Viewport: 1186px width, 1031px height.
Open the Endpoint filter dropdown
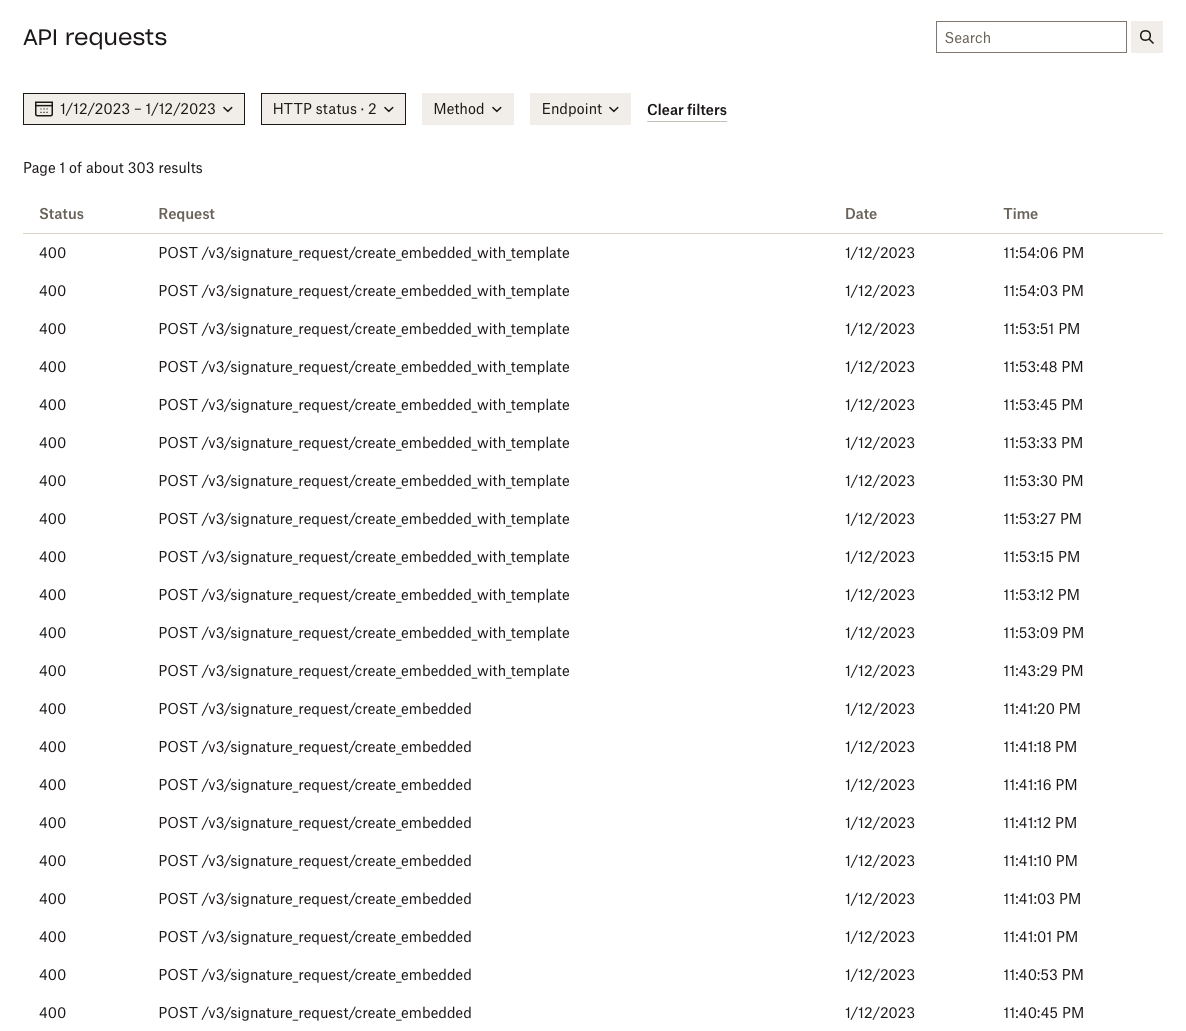580,109
